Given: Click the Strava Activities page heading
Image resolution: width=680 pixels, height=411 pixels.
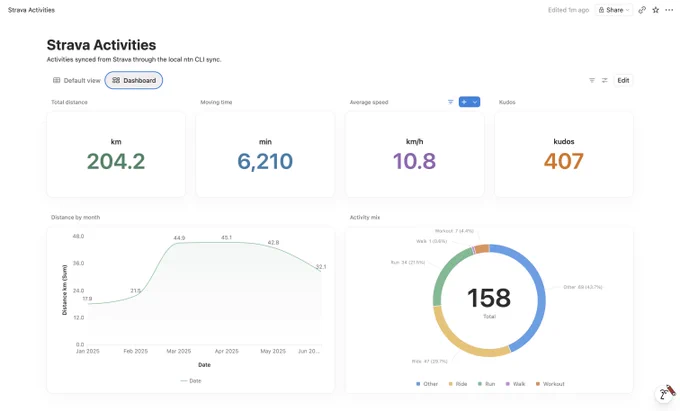Looking at the screenshot, I should coord(101,45).
